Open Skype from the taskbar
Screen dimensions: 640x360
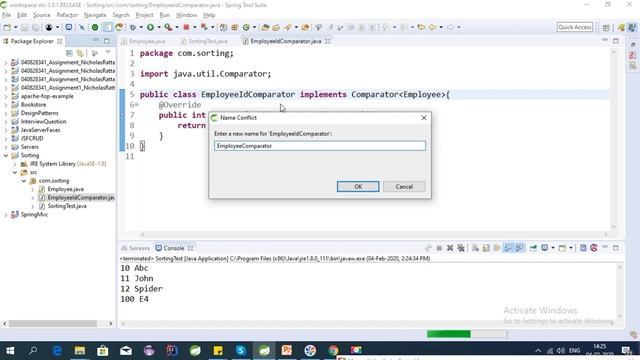tap(241, 350)
